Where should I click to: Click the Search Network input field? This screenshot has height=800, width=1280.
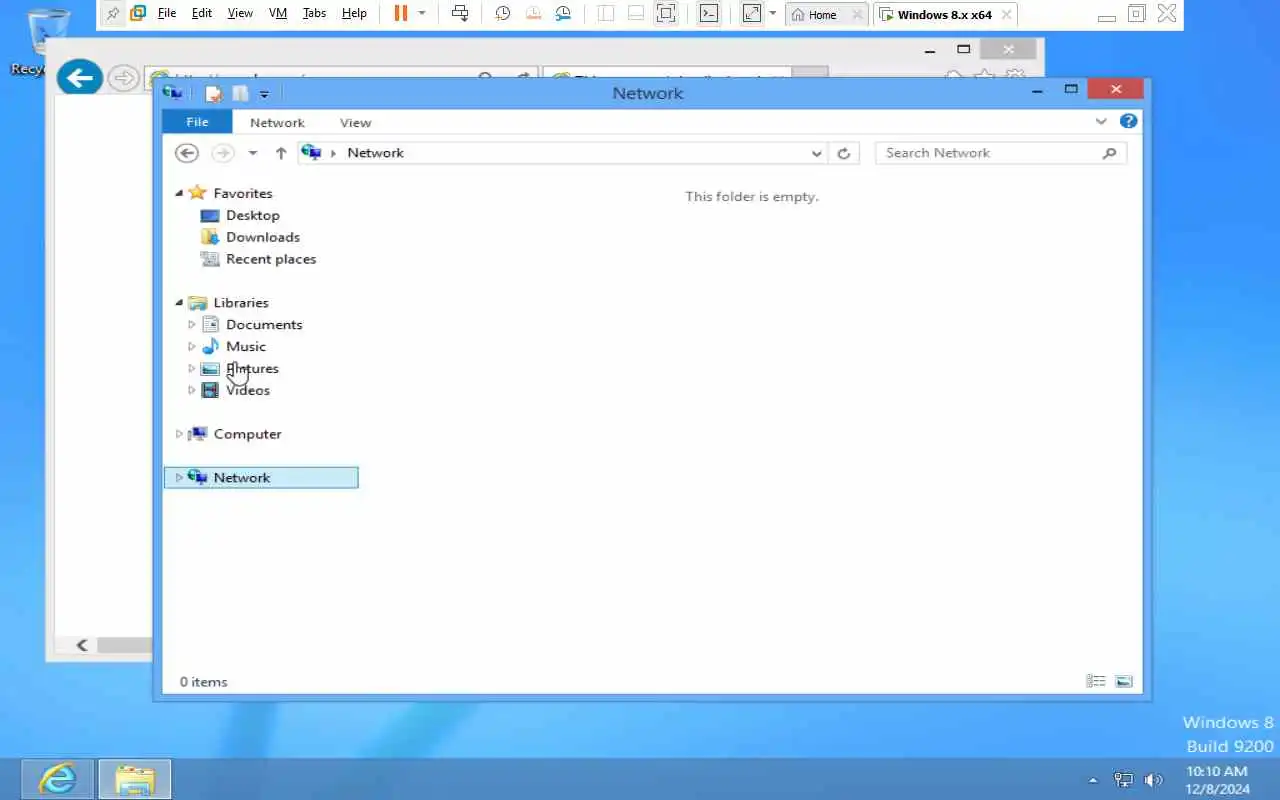click(1001, 153)
